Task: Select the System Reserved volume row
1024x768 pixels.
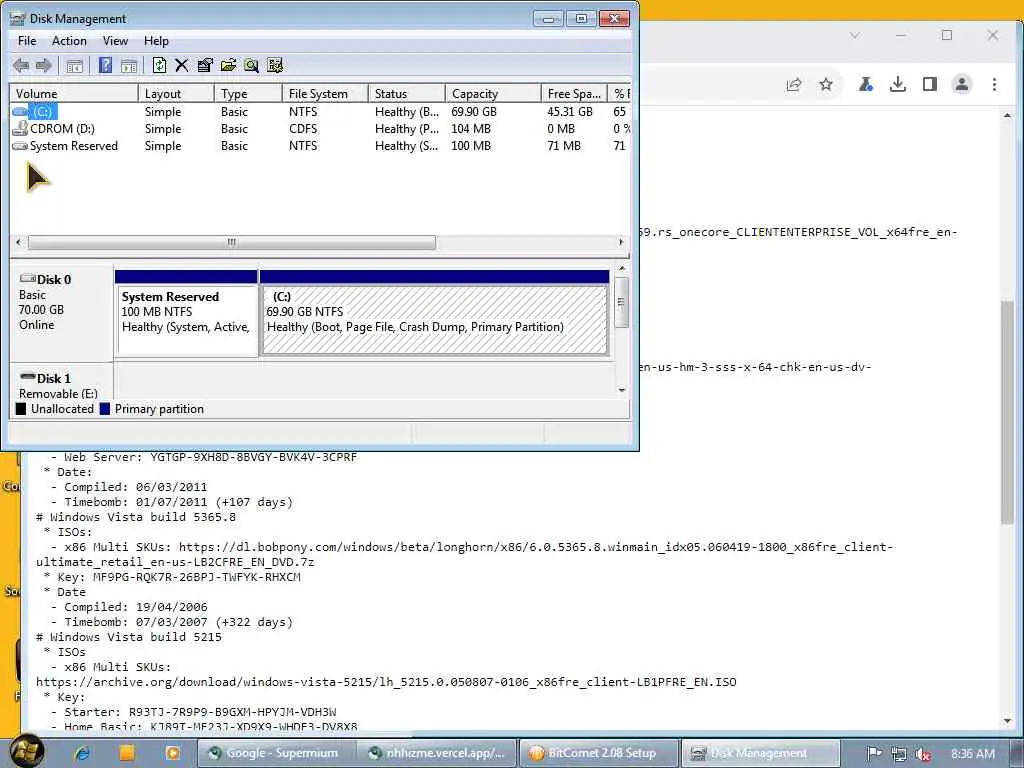Action: [320, 146]
